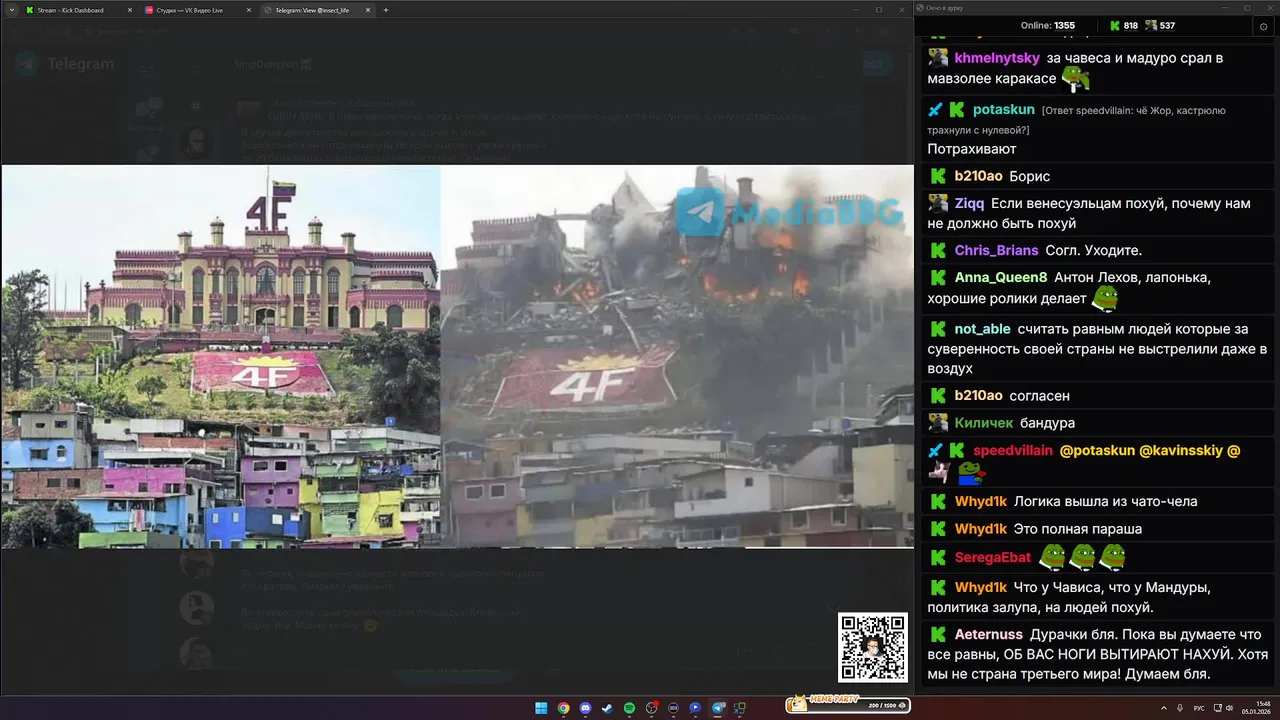Click the РУС language indicator in tray
The width and height of the screenshot is (1280, 720).
tap(1199, 708)
